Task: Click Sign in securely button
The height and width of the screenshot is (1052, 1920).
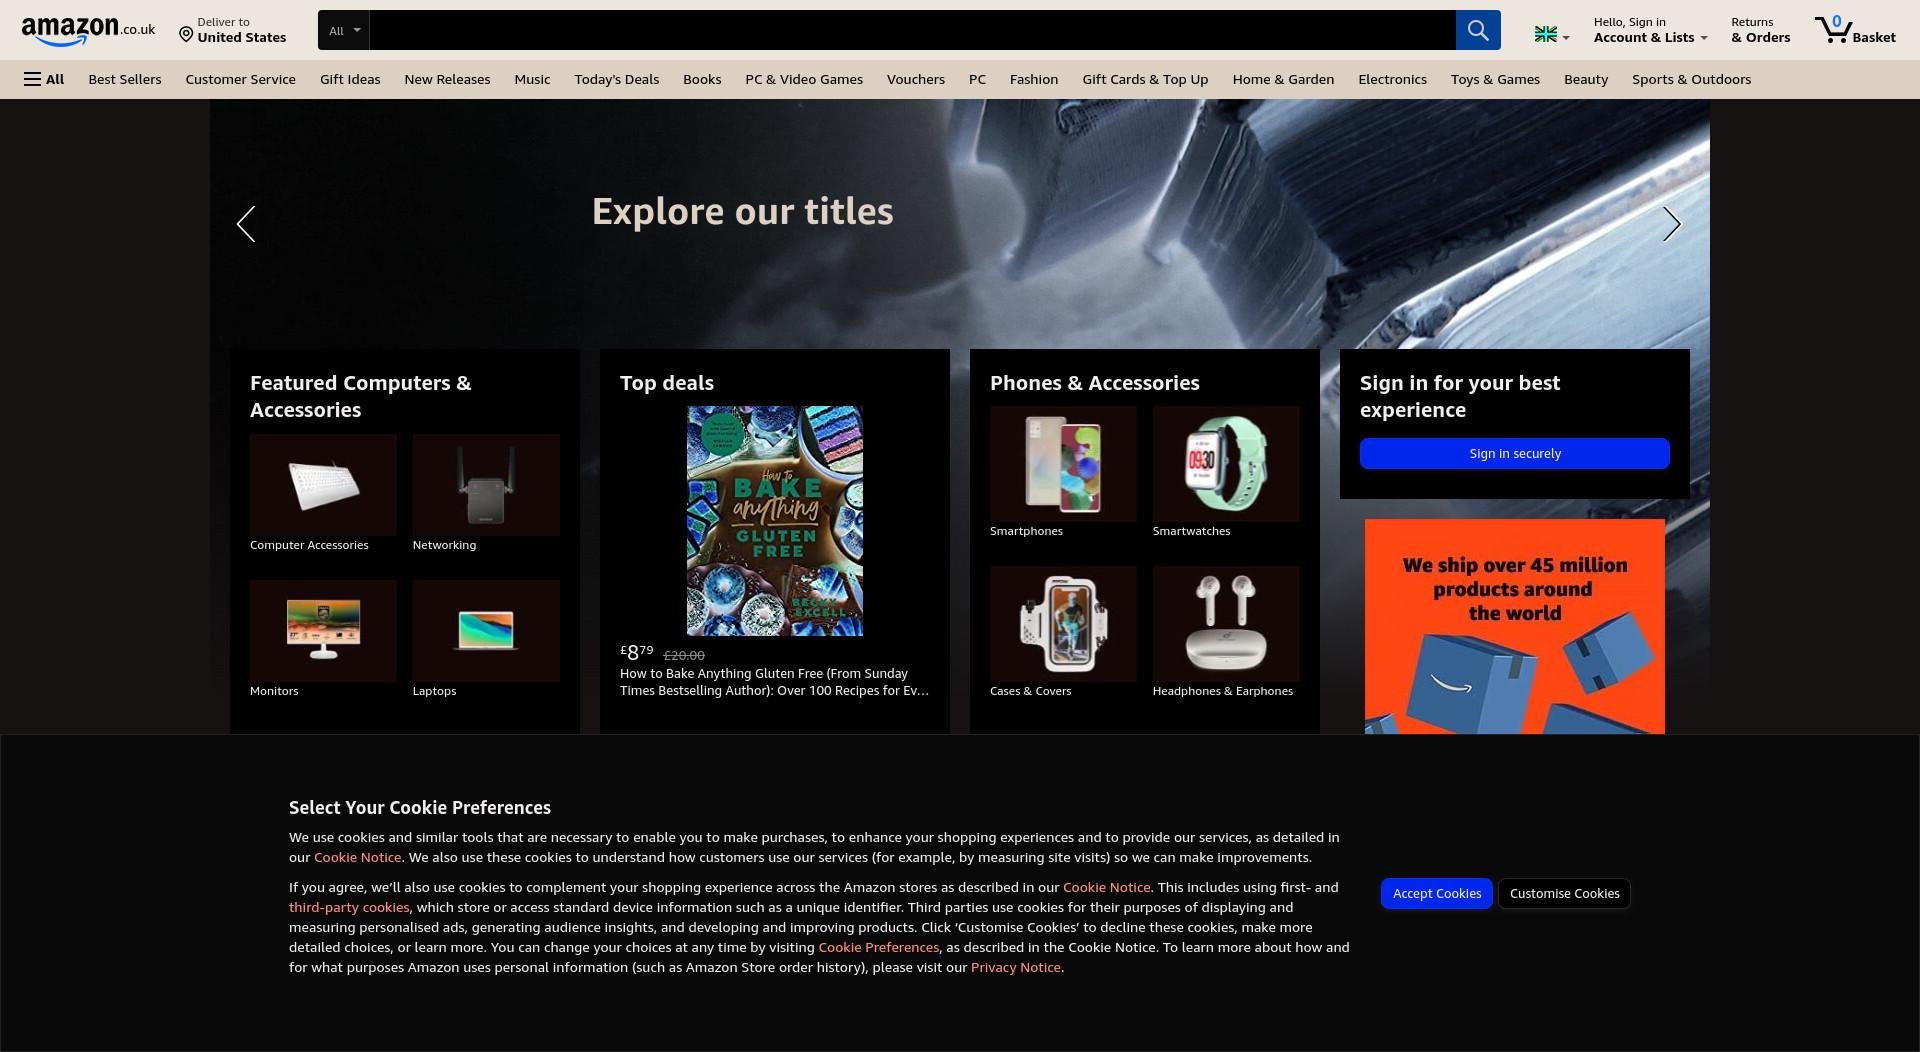Action: [x=1514, y=453]
